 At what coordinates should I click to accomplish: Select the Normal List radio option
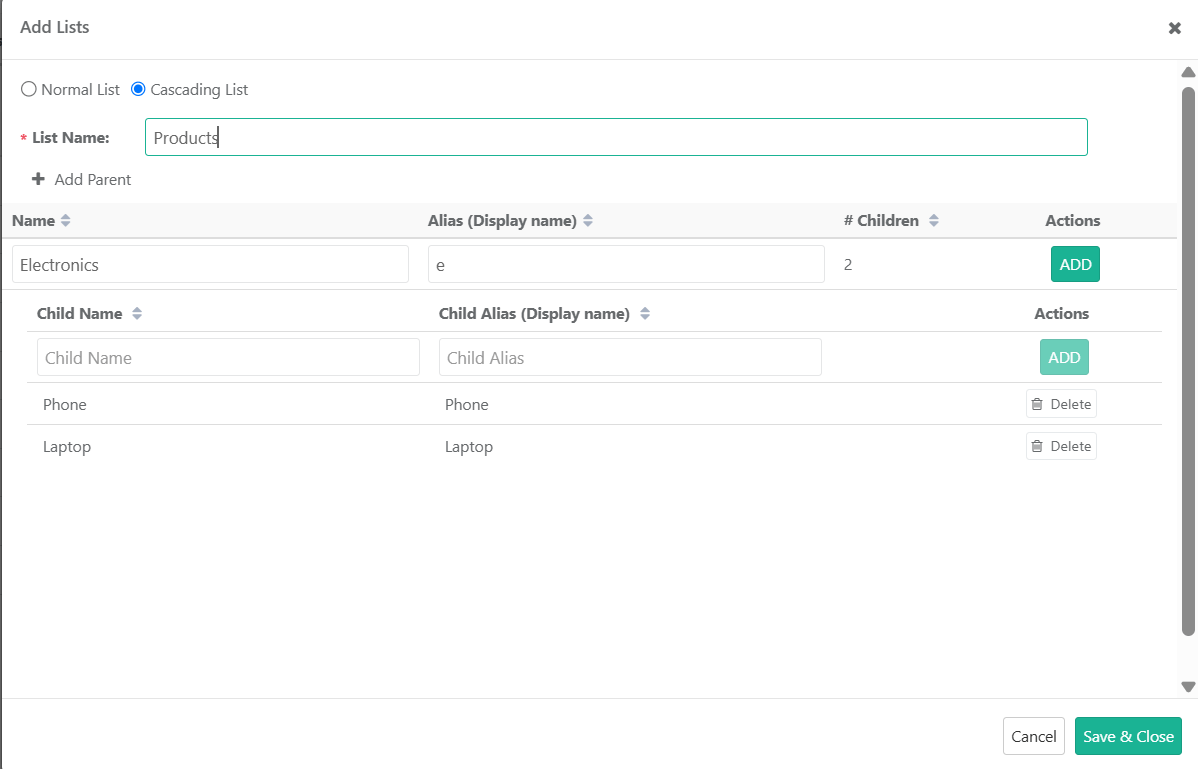(x=29, y=89)
